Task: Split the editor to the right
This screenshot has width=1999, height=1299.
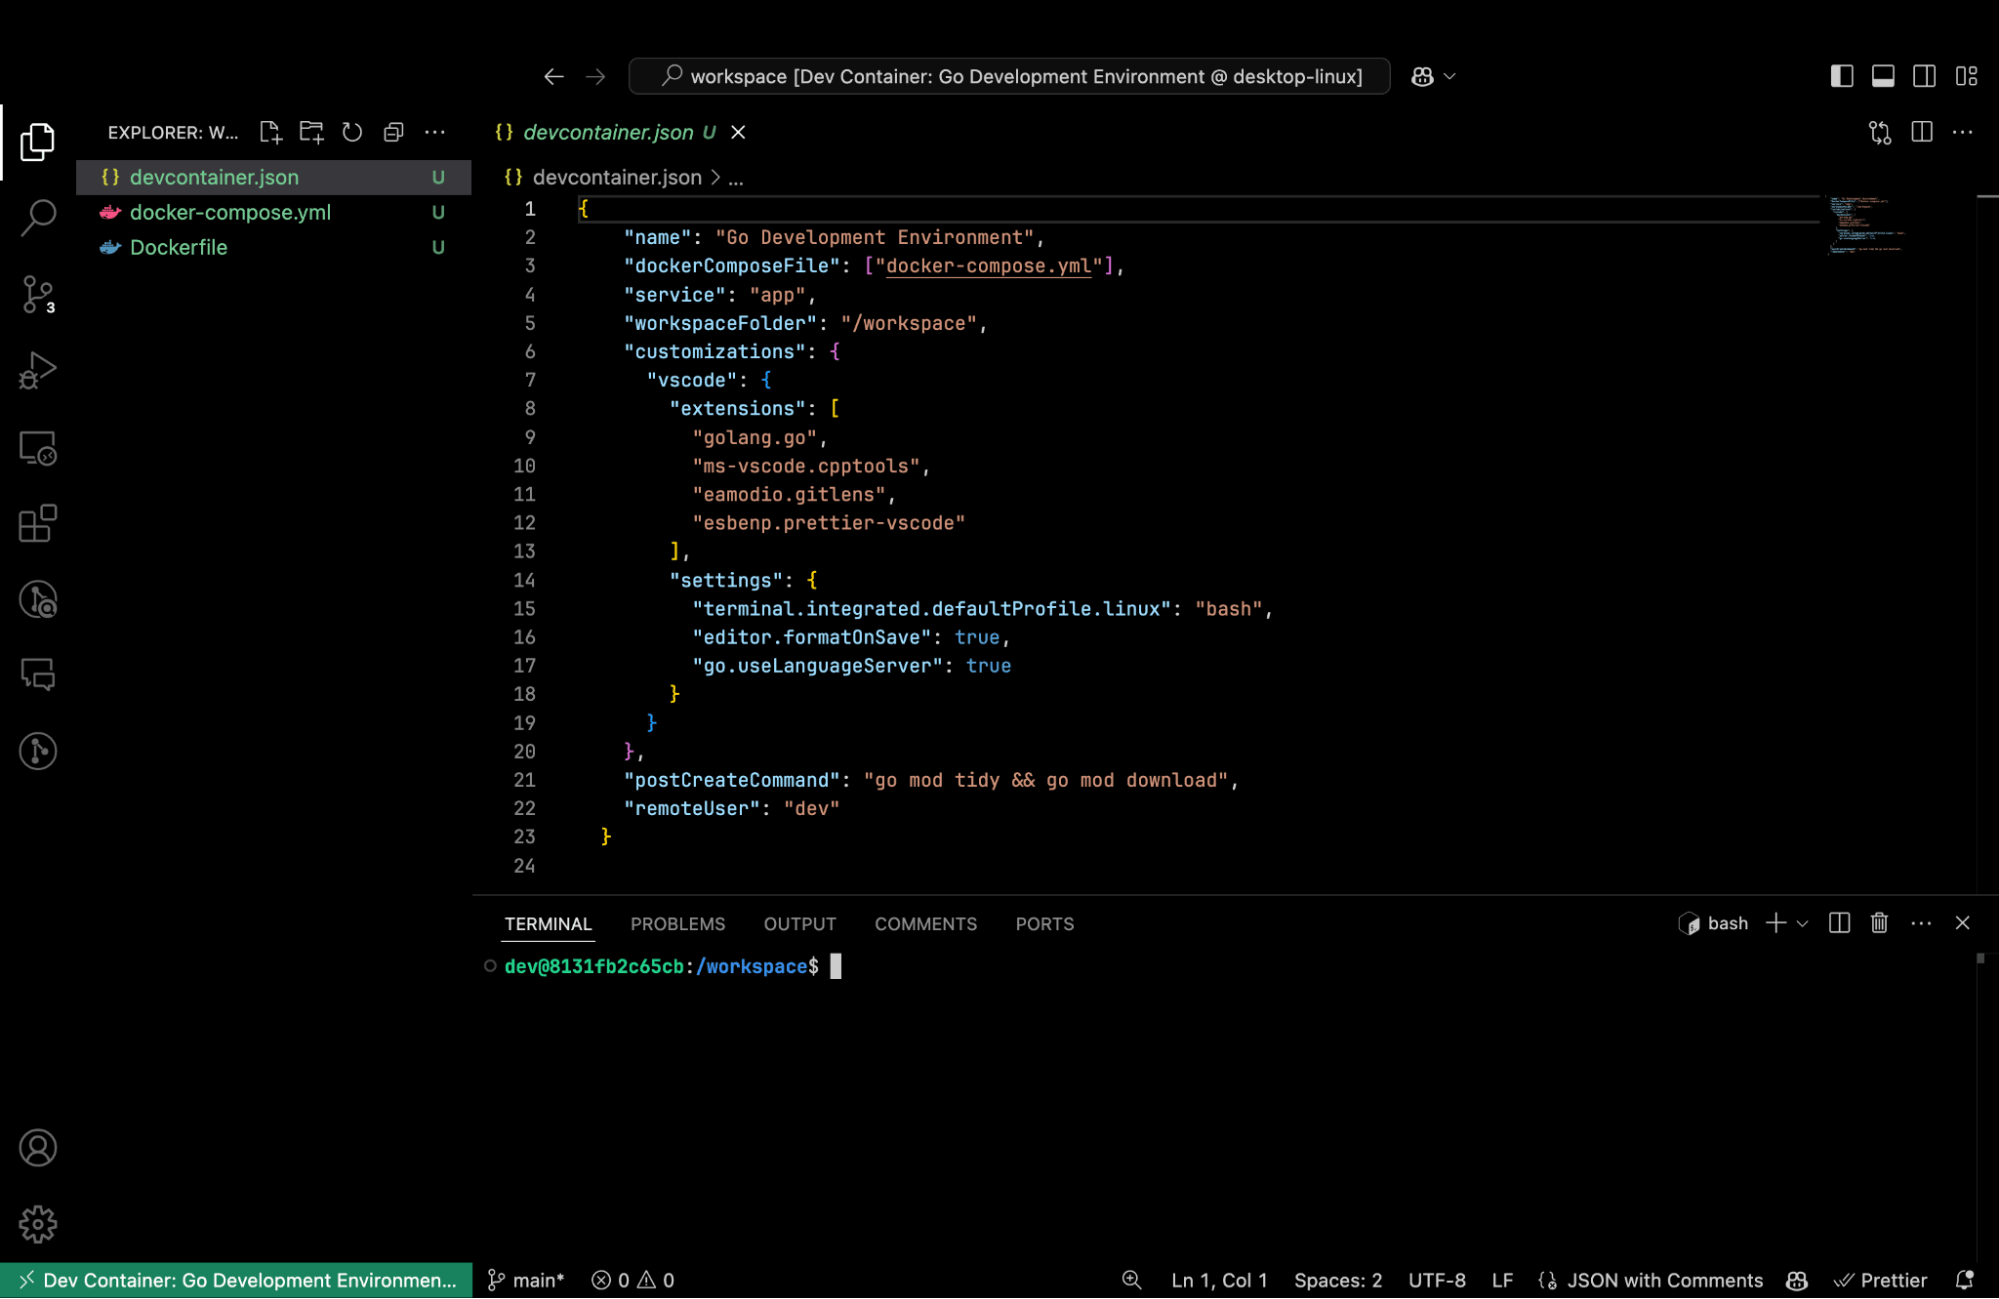Action: tap(1922, 132)
